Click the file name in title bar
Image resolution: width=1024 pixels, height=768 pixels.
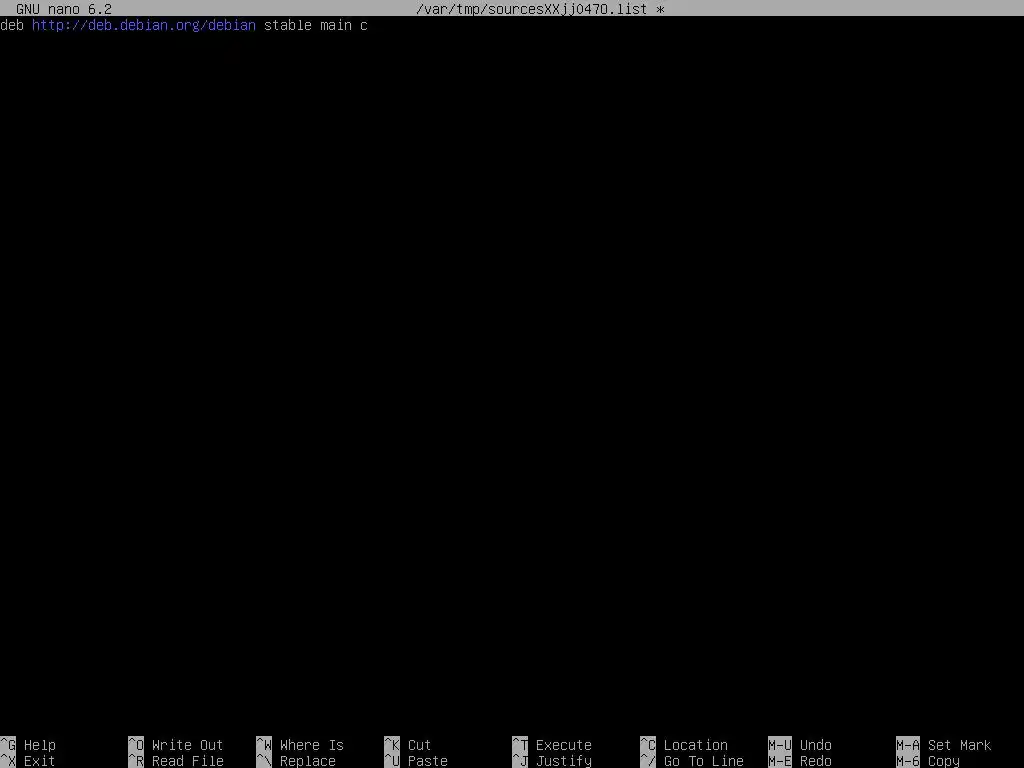click(532, 9)
